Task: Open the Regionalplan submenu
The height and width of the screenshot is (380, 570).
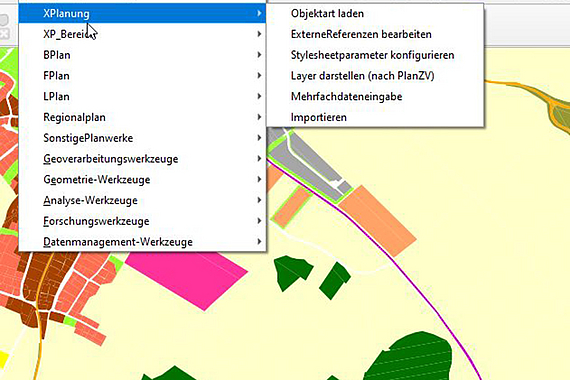Action: point(142,117)
